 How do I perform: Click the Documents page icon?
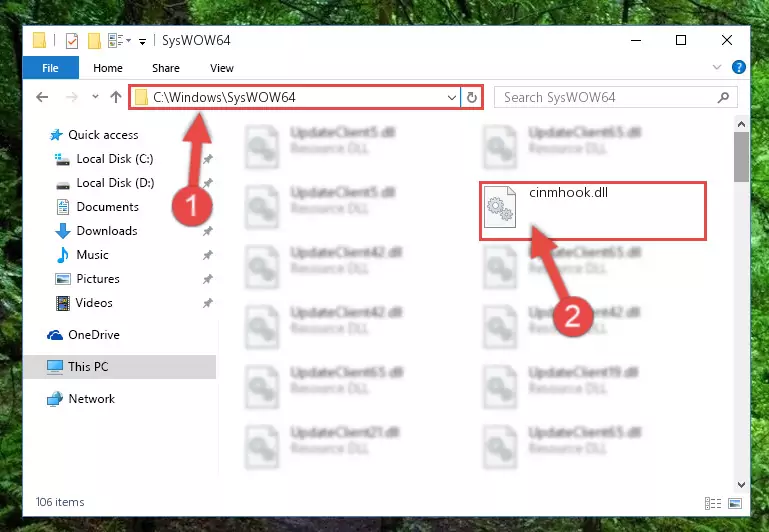coord(63,207)
